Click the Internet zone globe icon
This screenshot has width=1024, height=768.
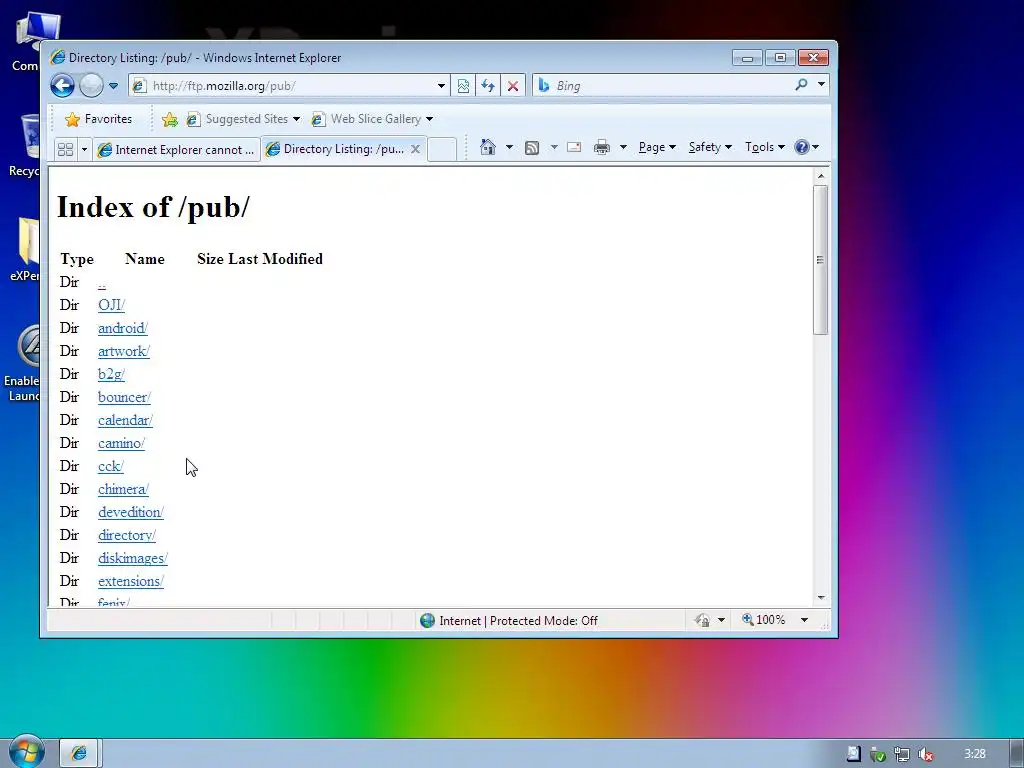coord(427,620)
